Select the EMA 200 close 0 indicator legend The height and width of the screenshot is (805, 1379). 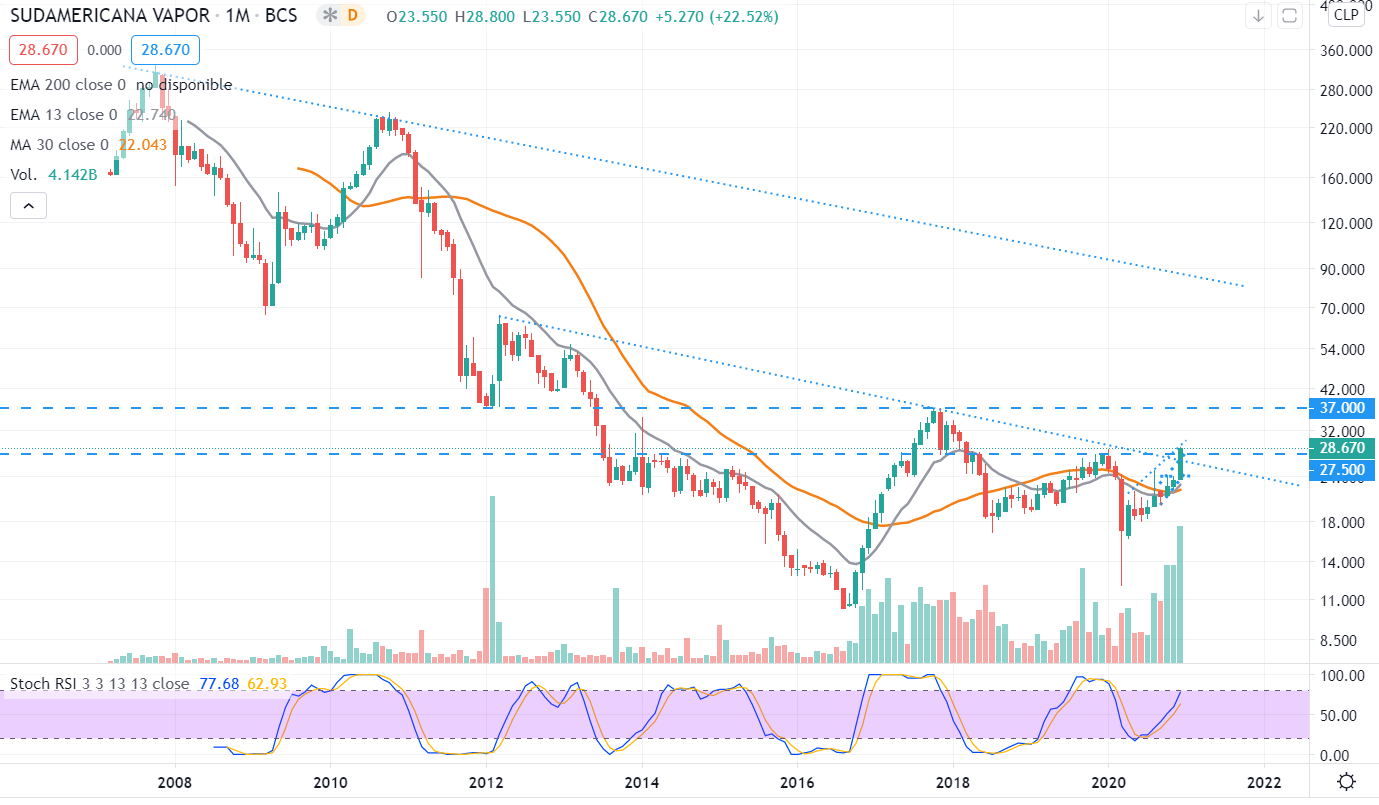(x=68, y=85)
